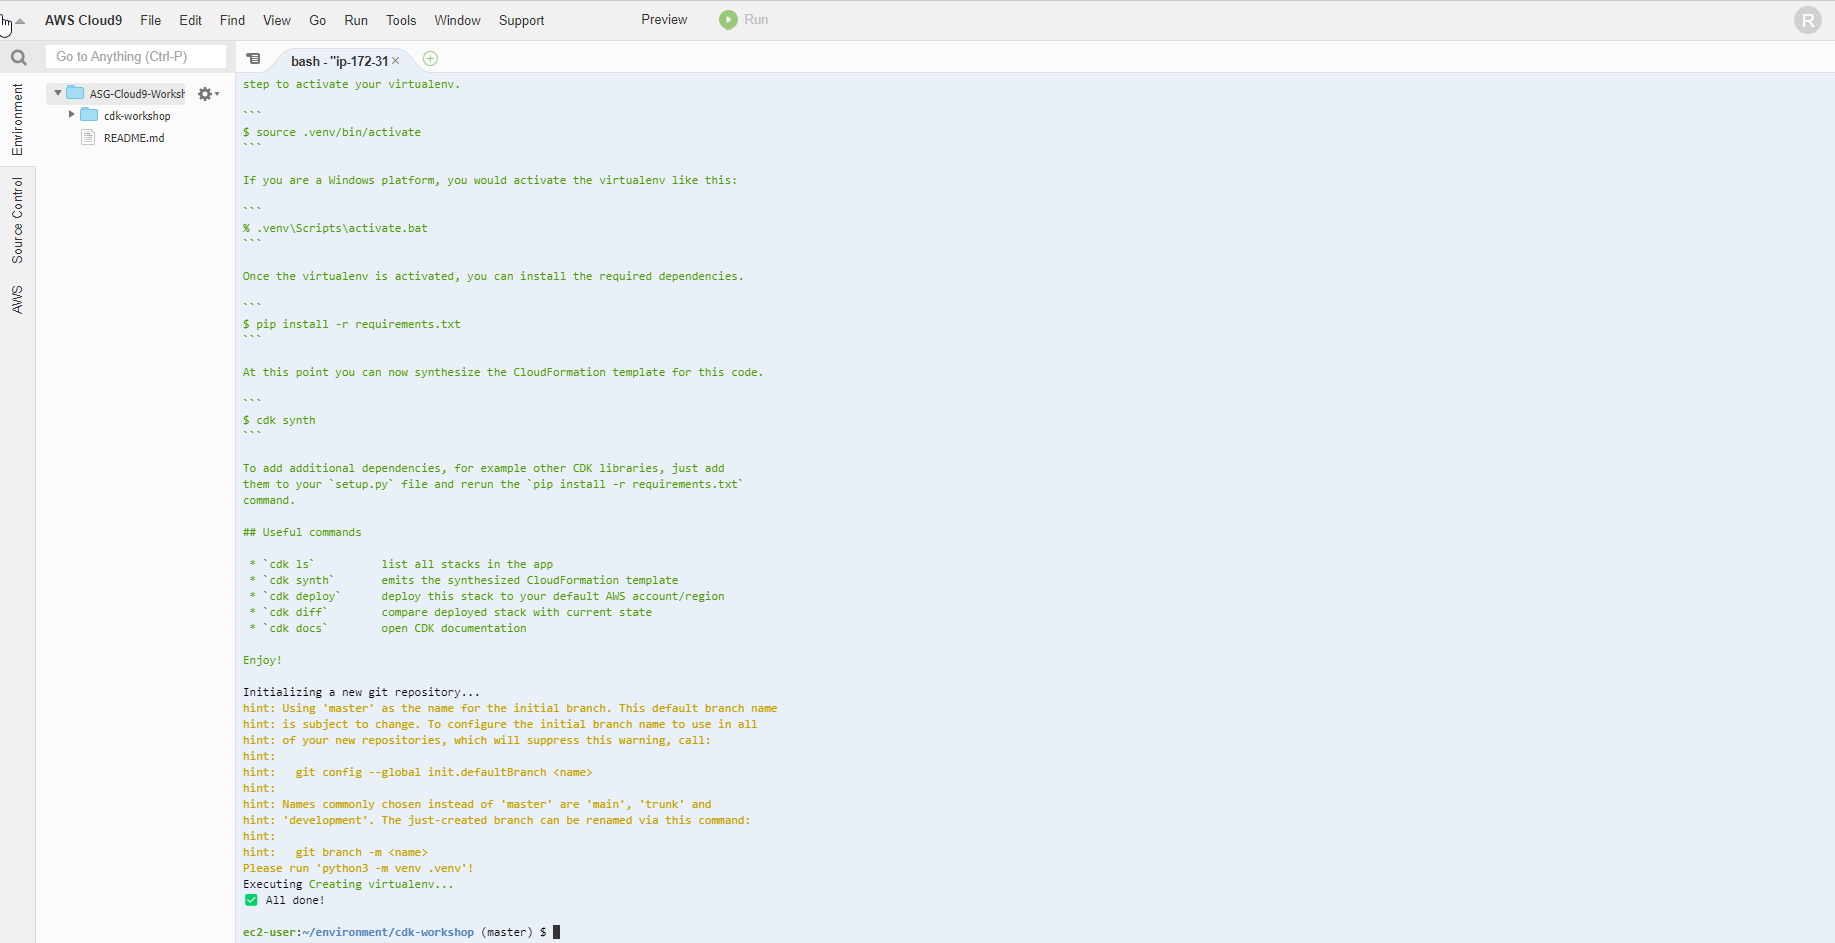Select the bash terminal tab
The width and height of the screenshot is (1835, 943).
pos(339,61)
